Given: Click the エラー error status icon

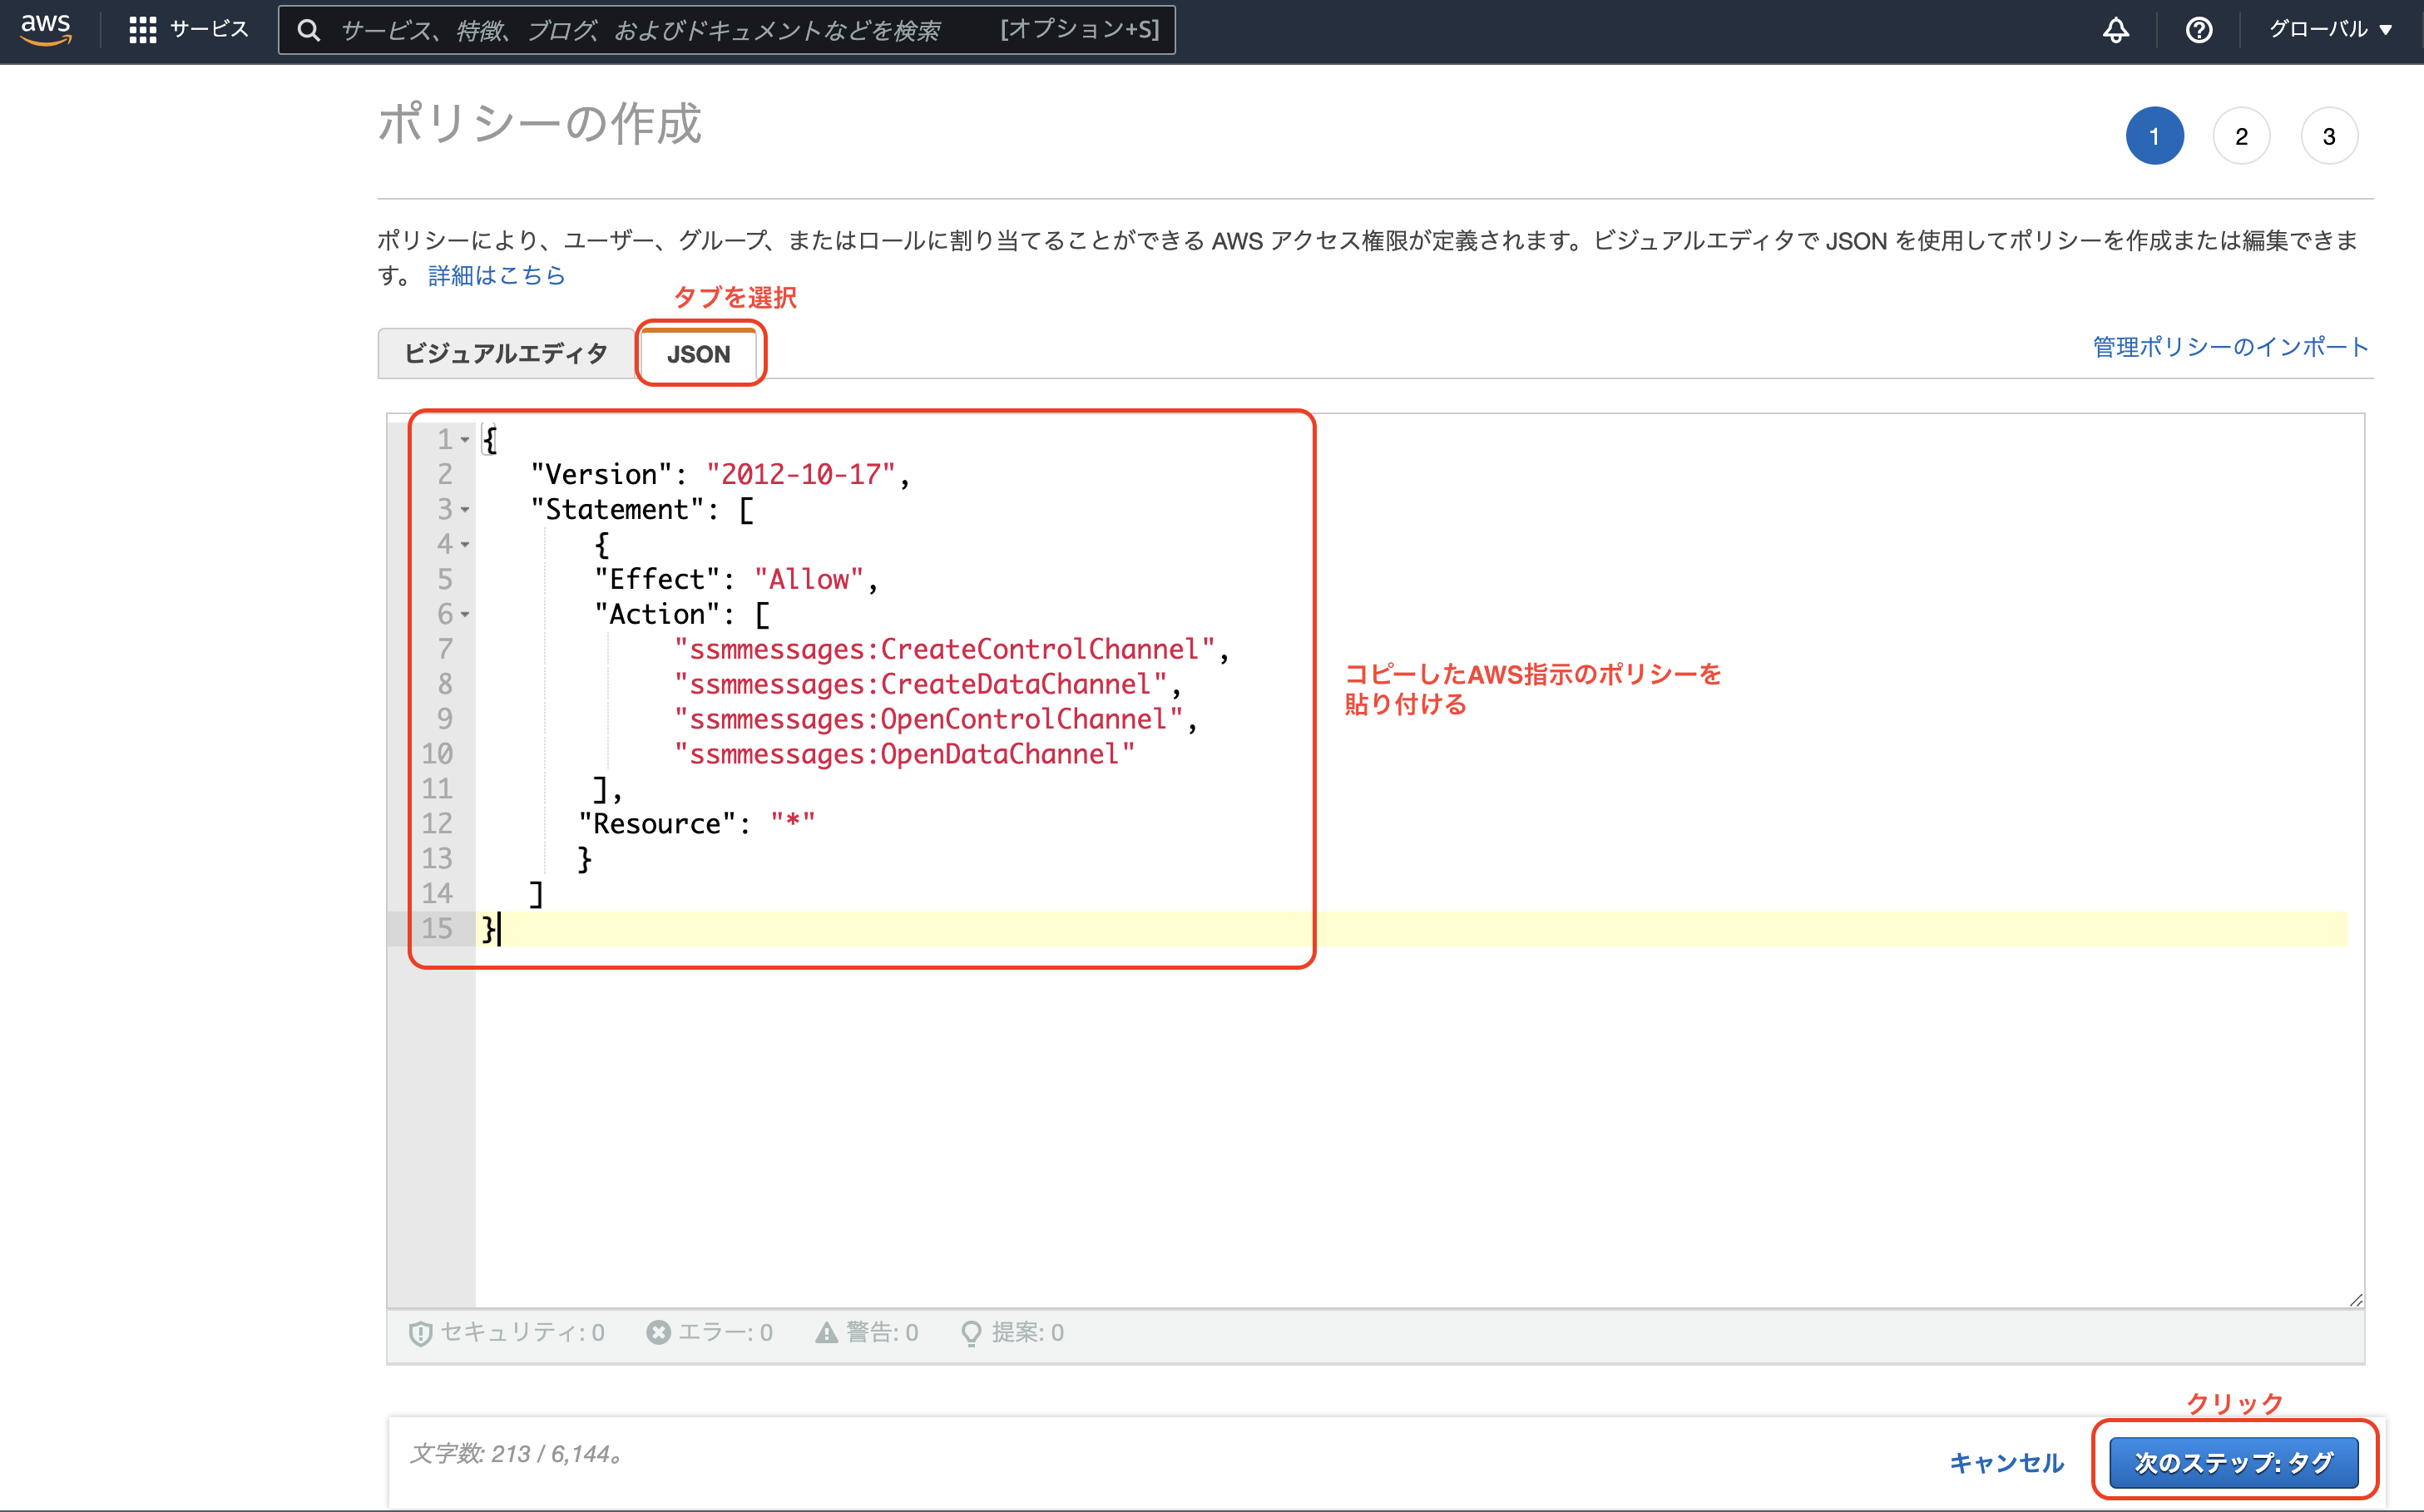Looking at the screenshot, I should [x=658, y=1332].
